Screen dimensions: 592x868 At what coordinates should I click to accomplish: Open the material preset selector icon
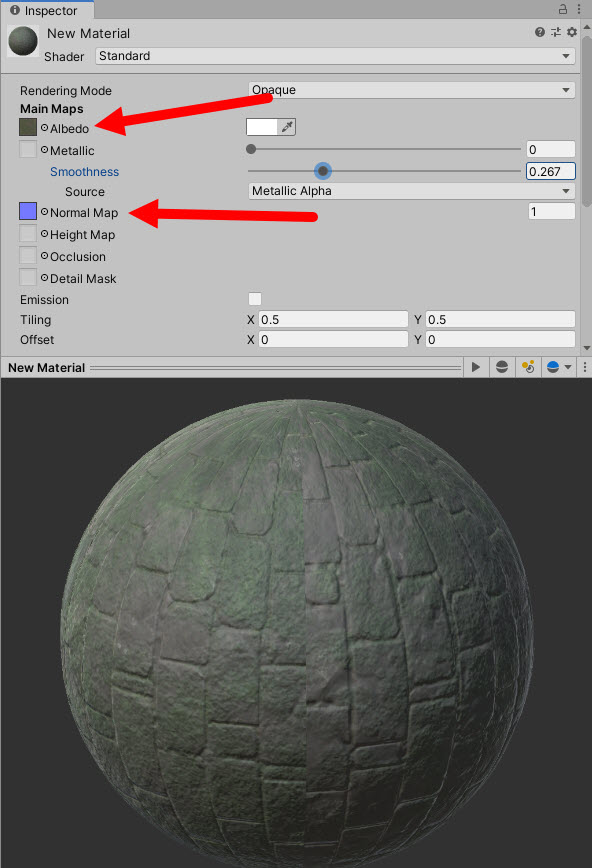coord(555,32)
